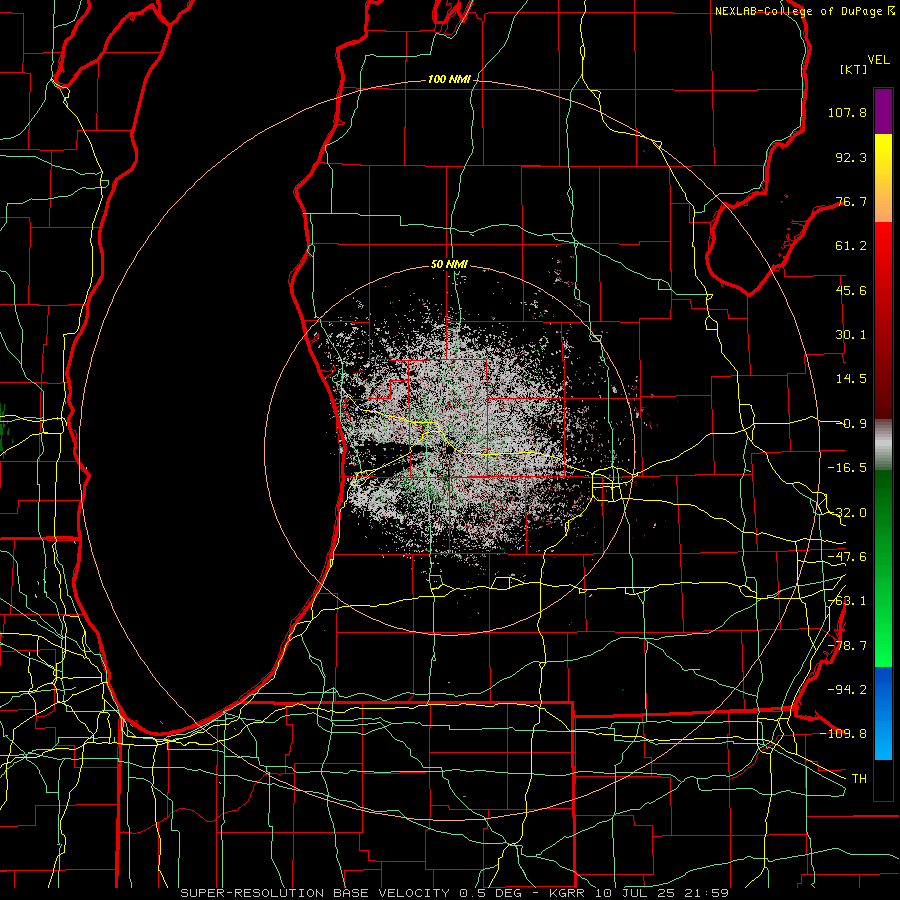The image size is (900, 900).
Task: Click the radar site center of the echoes
Action: 449,450
